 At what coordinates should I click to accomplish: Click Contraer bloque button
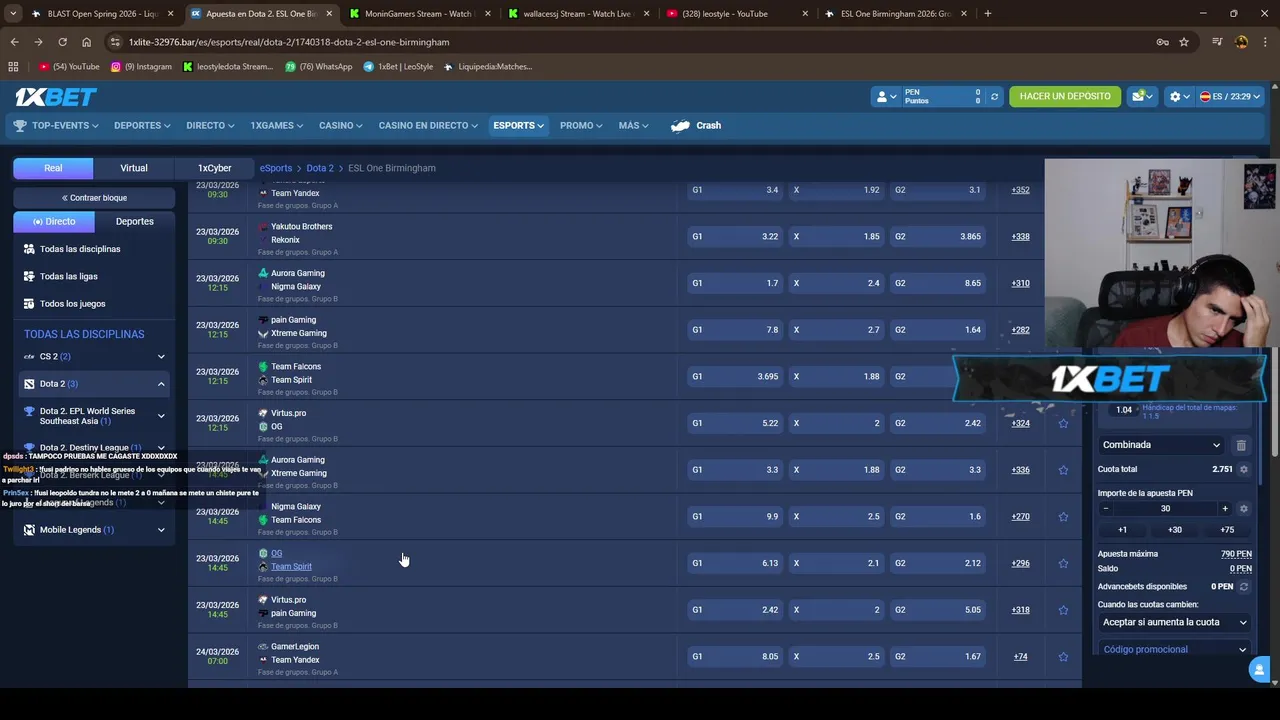click(94, 198)
